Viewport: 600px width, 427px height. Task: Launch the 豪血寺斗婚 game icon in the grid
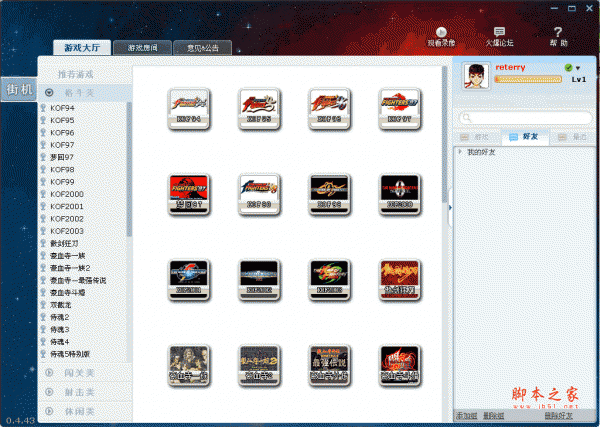point(399,365)
